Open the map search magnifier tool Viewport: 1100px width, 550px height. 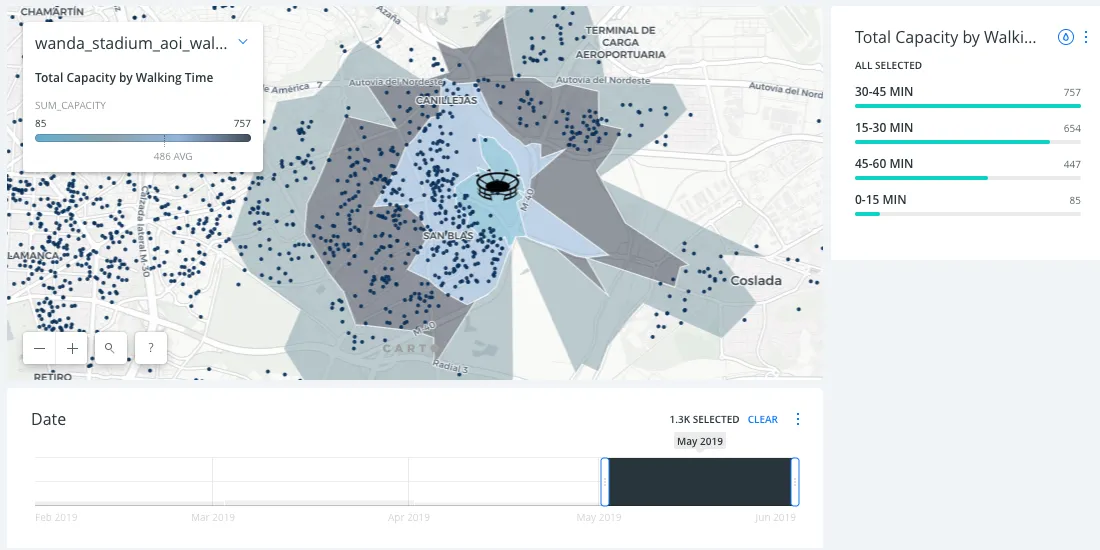click(x=109, y=348)
